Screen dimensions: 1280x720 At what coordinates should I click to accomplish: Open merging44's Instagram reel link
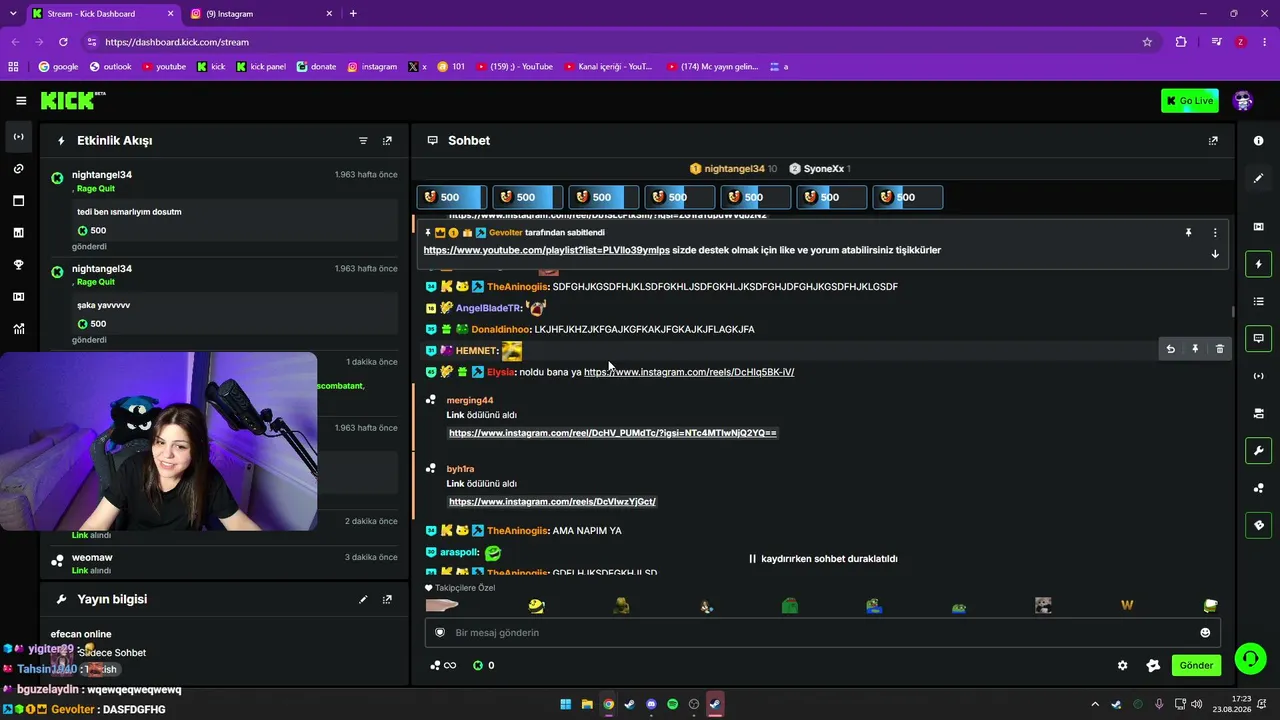[x=613, y=433]
